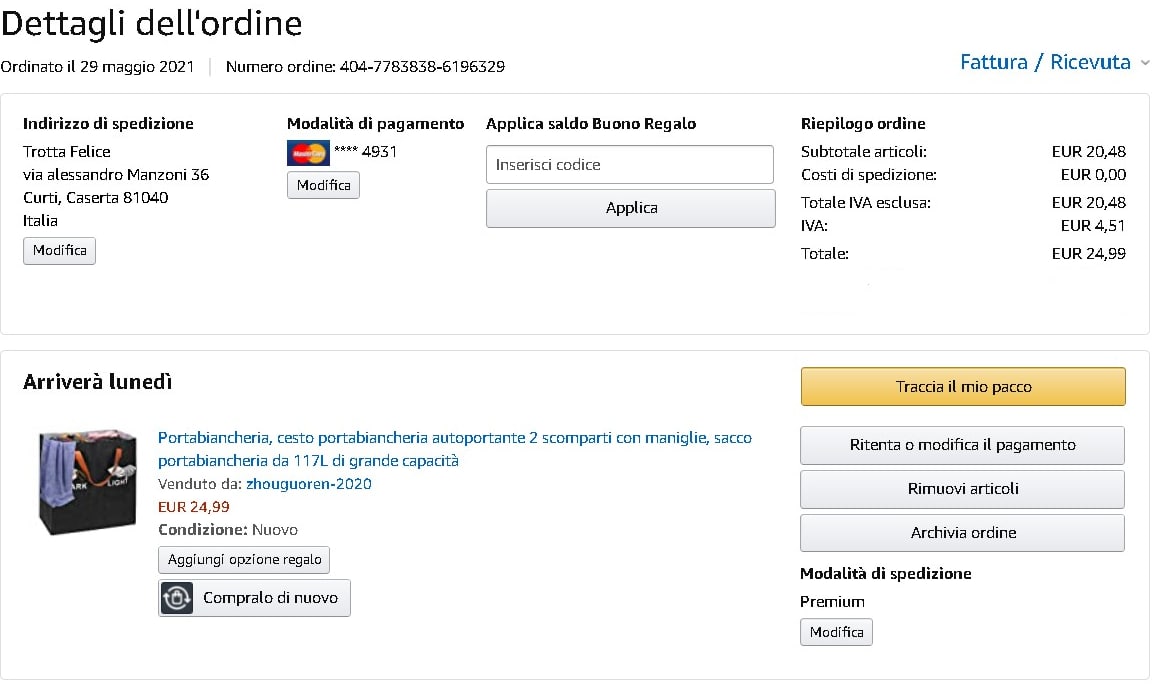
Task: Click the card number ending 4931
Action: [366, 152]
